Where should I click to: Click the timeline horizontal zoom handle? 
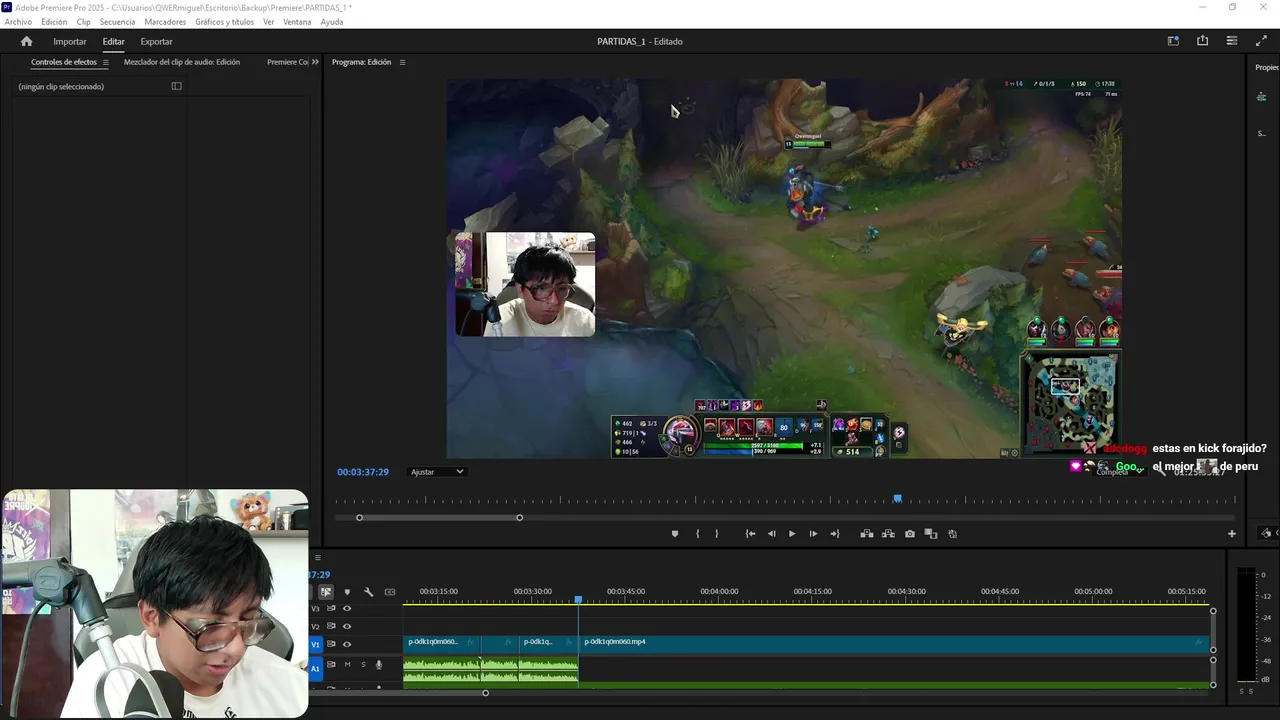point(485,693)
